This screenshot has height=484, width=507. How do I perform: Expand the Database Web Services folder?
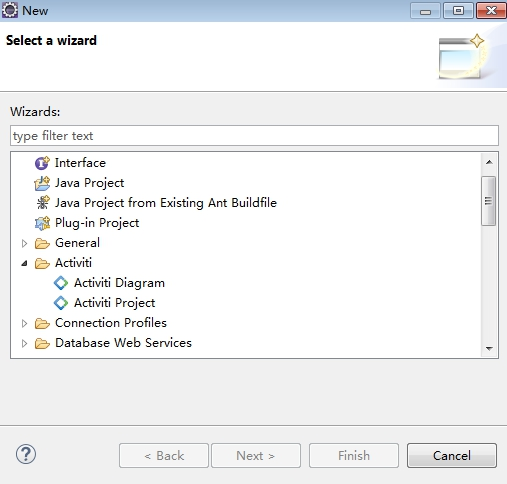pyautogui.click(x=24, y=343)
